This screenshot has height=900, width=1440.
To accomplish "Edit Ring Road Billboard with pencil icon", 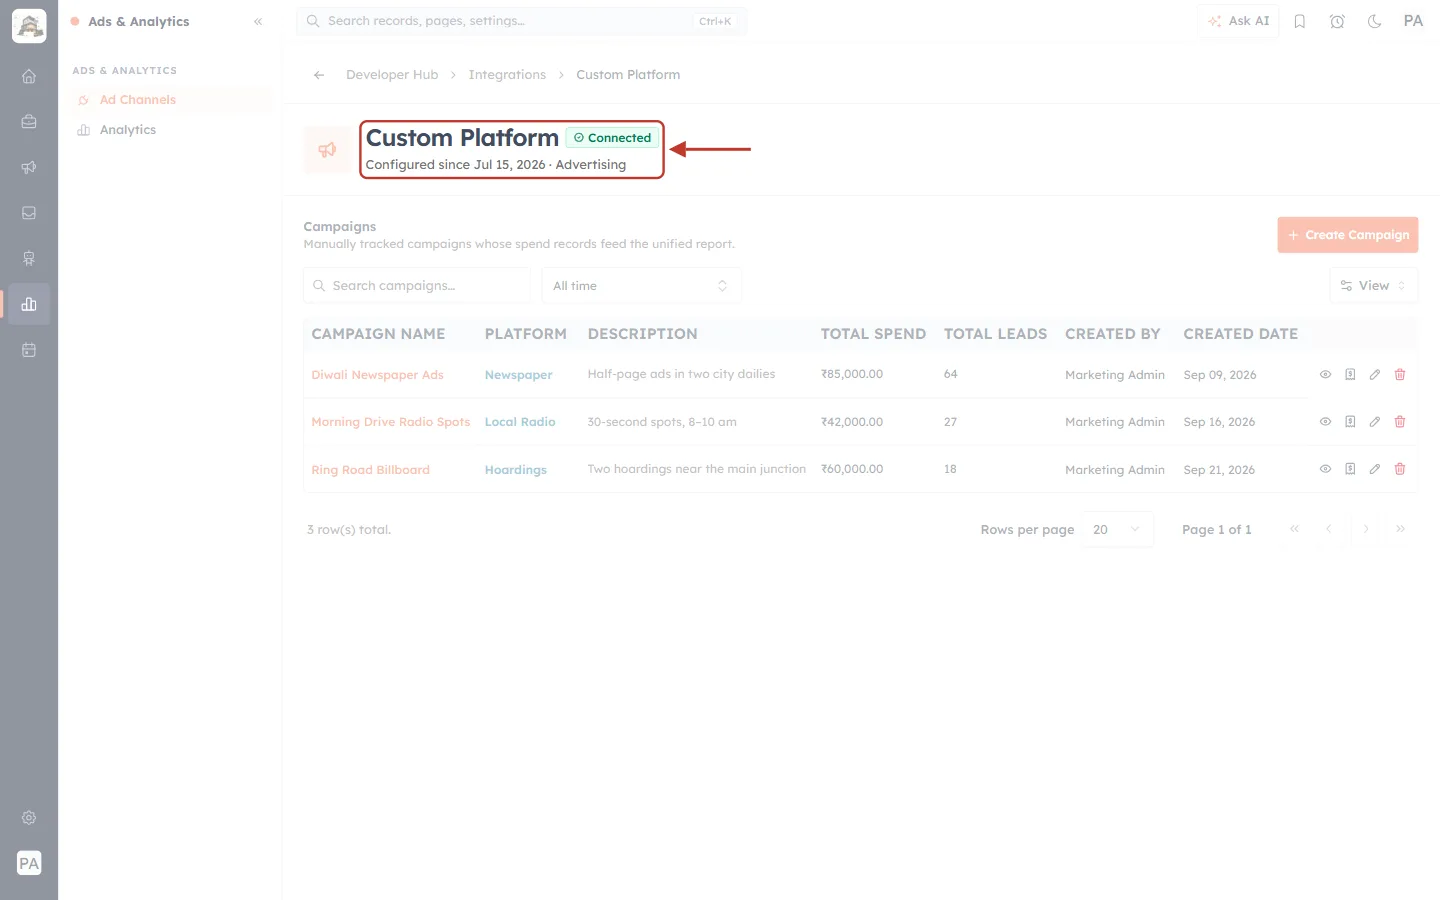I will [1375, 469].
